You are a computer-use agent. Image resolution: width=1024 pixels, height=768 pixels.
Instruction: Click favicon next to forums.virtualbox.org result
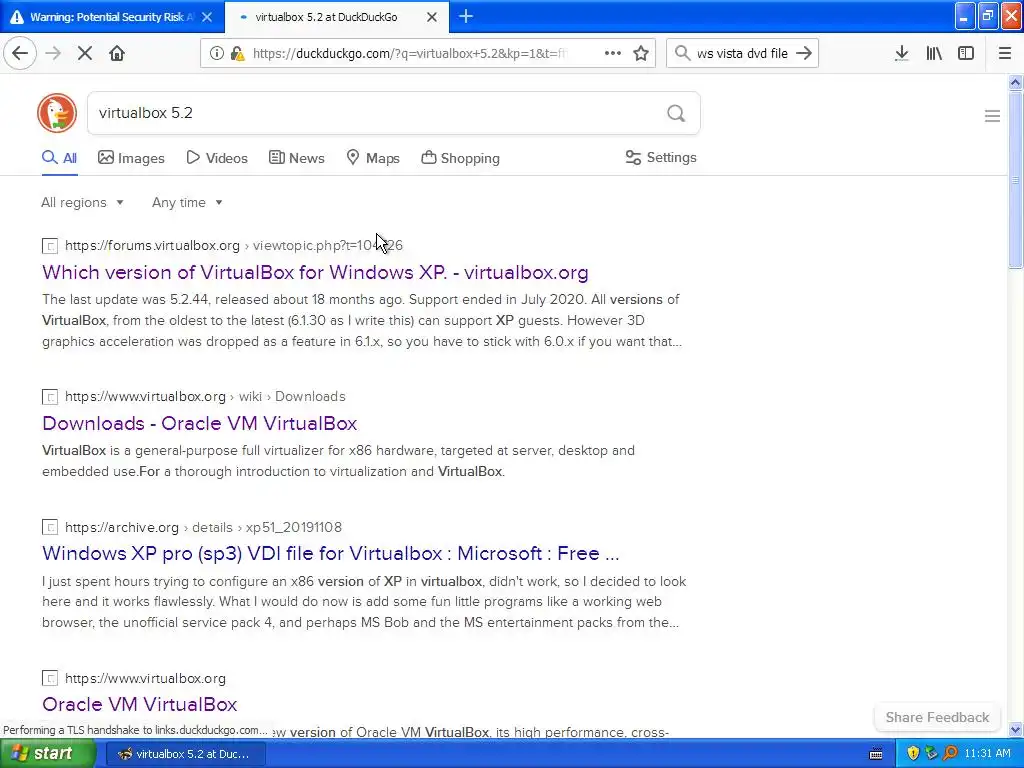point(50,246)
